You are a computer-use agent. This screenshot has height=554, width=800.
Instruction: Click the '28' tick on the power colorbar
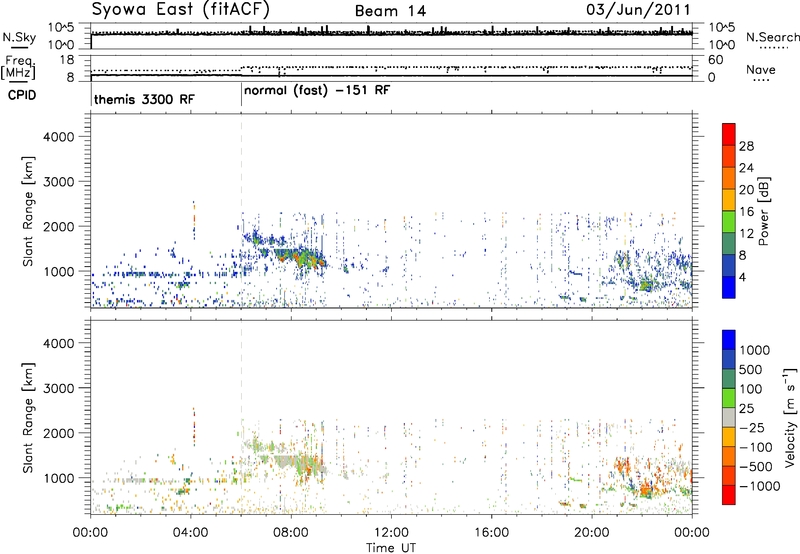(x=746, y=146)
